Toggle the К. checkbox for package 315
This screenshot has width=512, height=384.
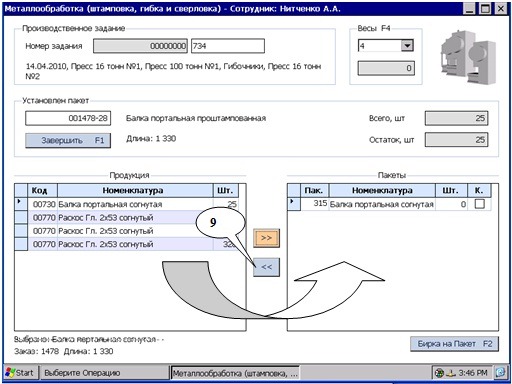pos(479,204)
